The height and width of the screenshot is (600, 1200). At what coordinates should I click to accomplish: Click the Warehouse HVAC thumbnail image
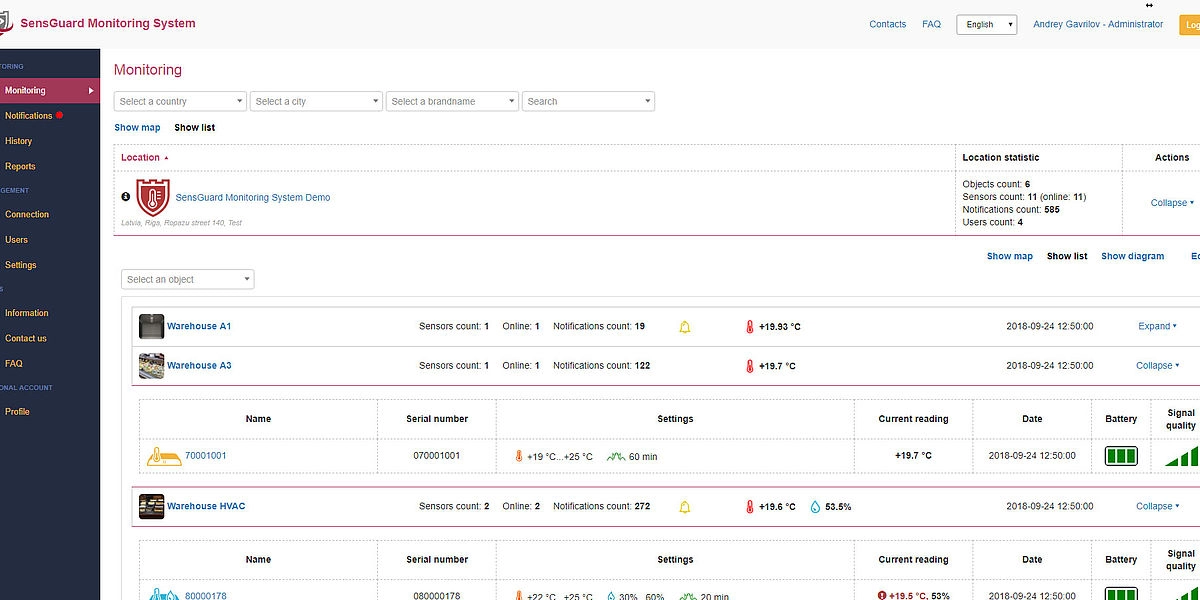[x=151, y=506]
